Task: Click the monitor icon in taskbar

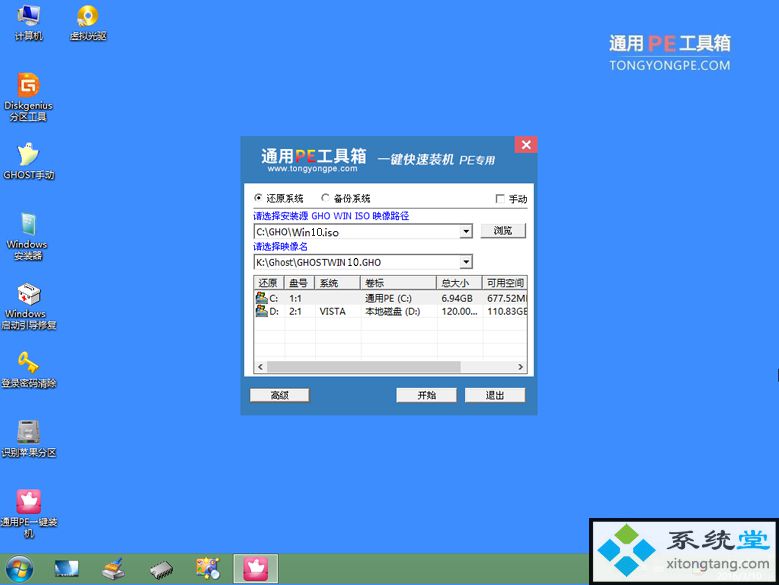Action: [x=66, y=569]
